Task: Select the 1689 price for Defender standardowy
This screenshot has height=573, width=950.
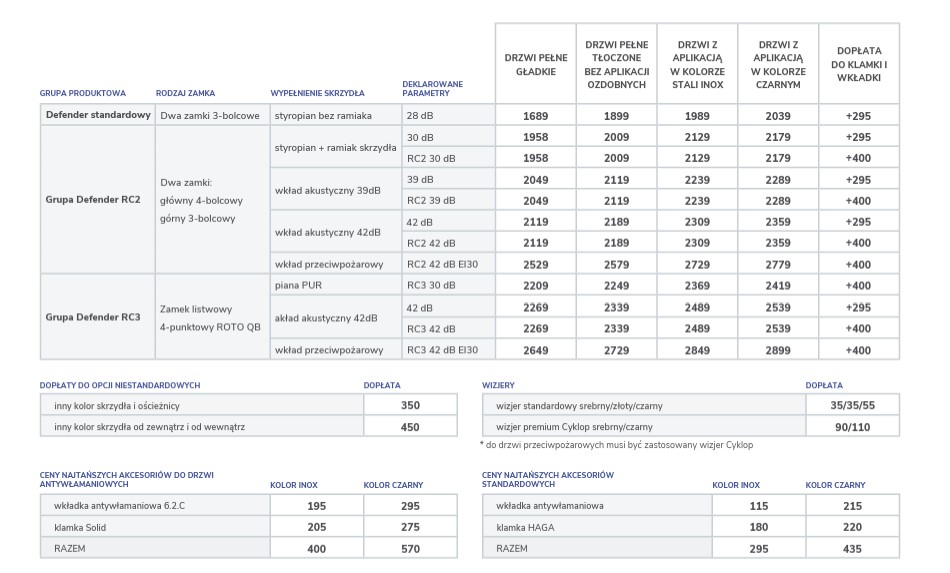Action: pyautogui.click(x=535, y=116)
